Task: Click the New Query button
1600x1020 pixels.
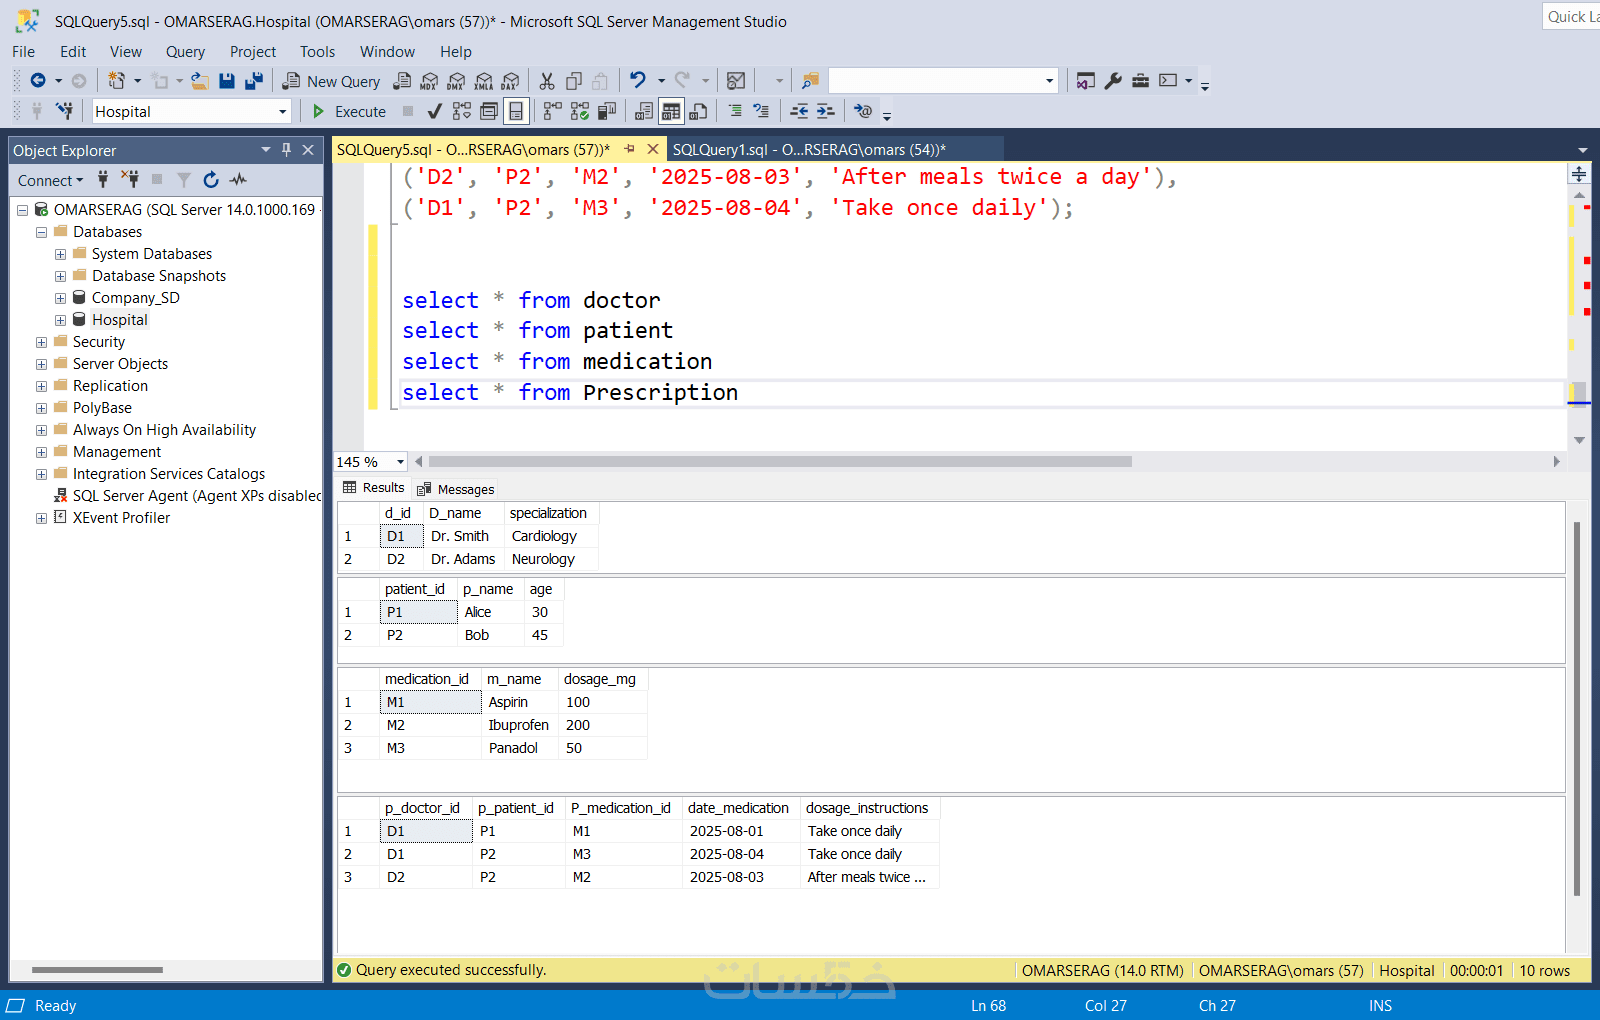Action: pos(332,82)
